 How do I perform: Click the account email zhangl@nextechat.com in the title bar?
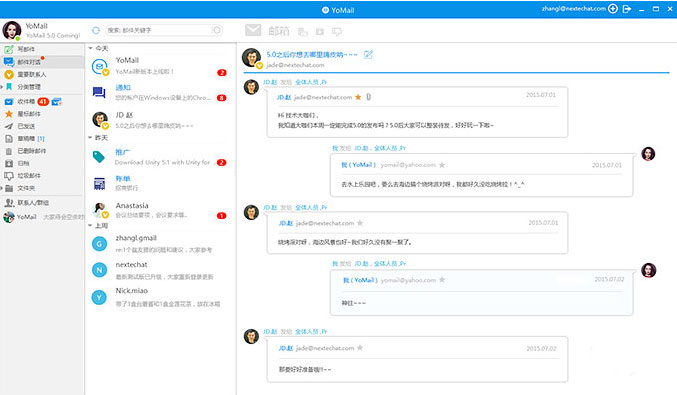point(574,9)
